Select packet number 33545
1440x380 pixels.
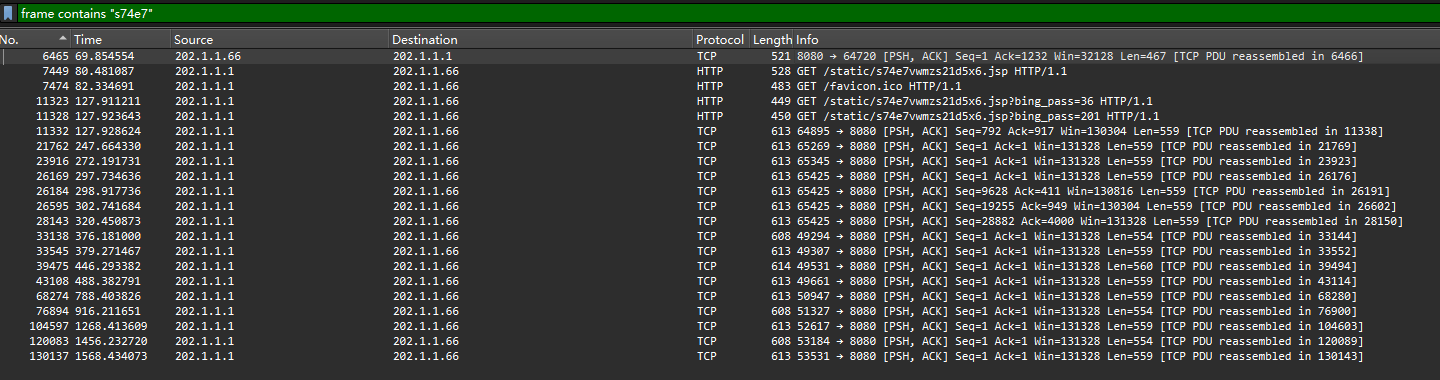[720, 251]
